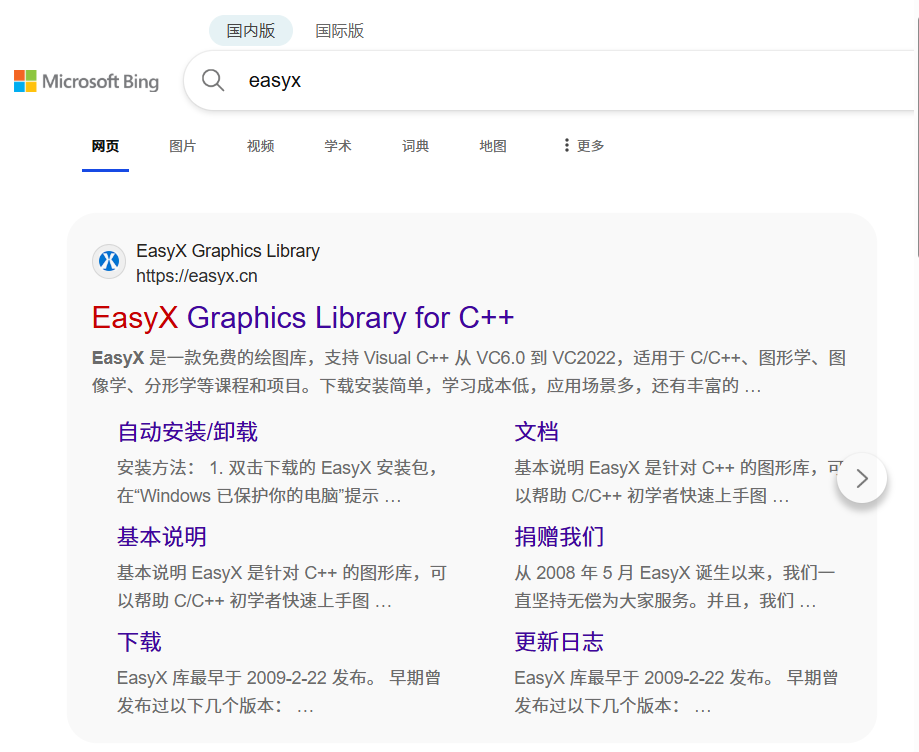The height and width of the screenshot is (752, 919).
Task: Go to the 地图 tab
Action: click(493, 146)
